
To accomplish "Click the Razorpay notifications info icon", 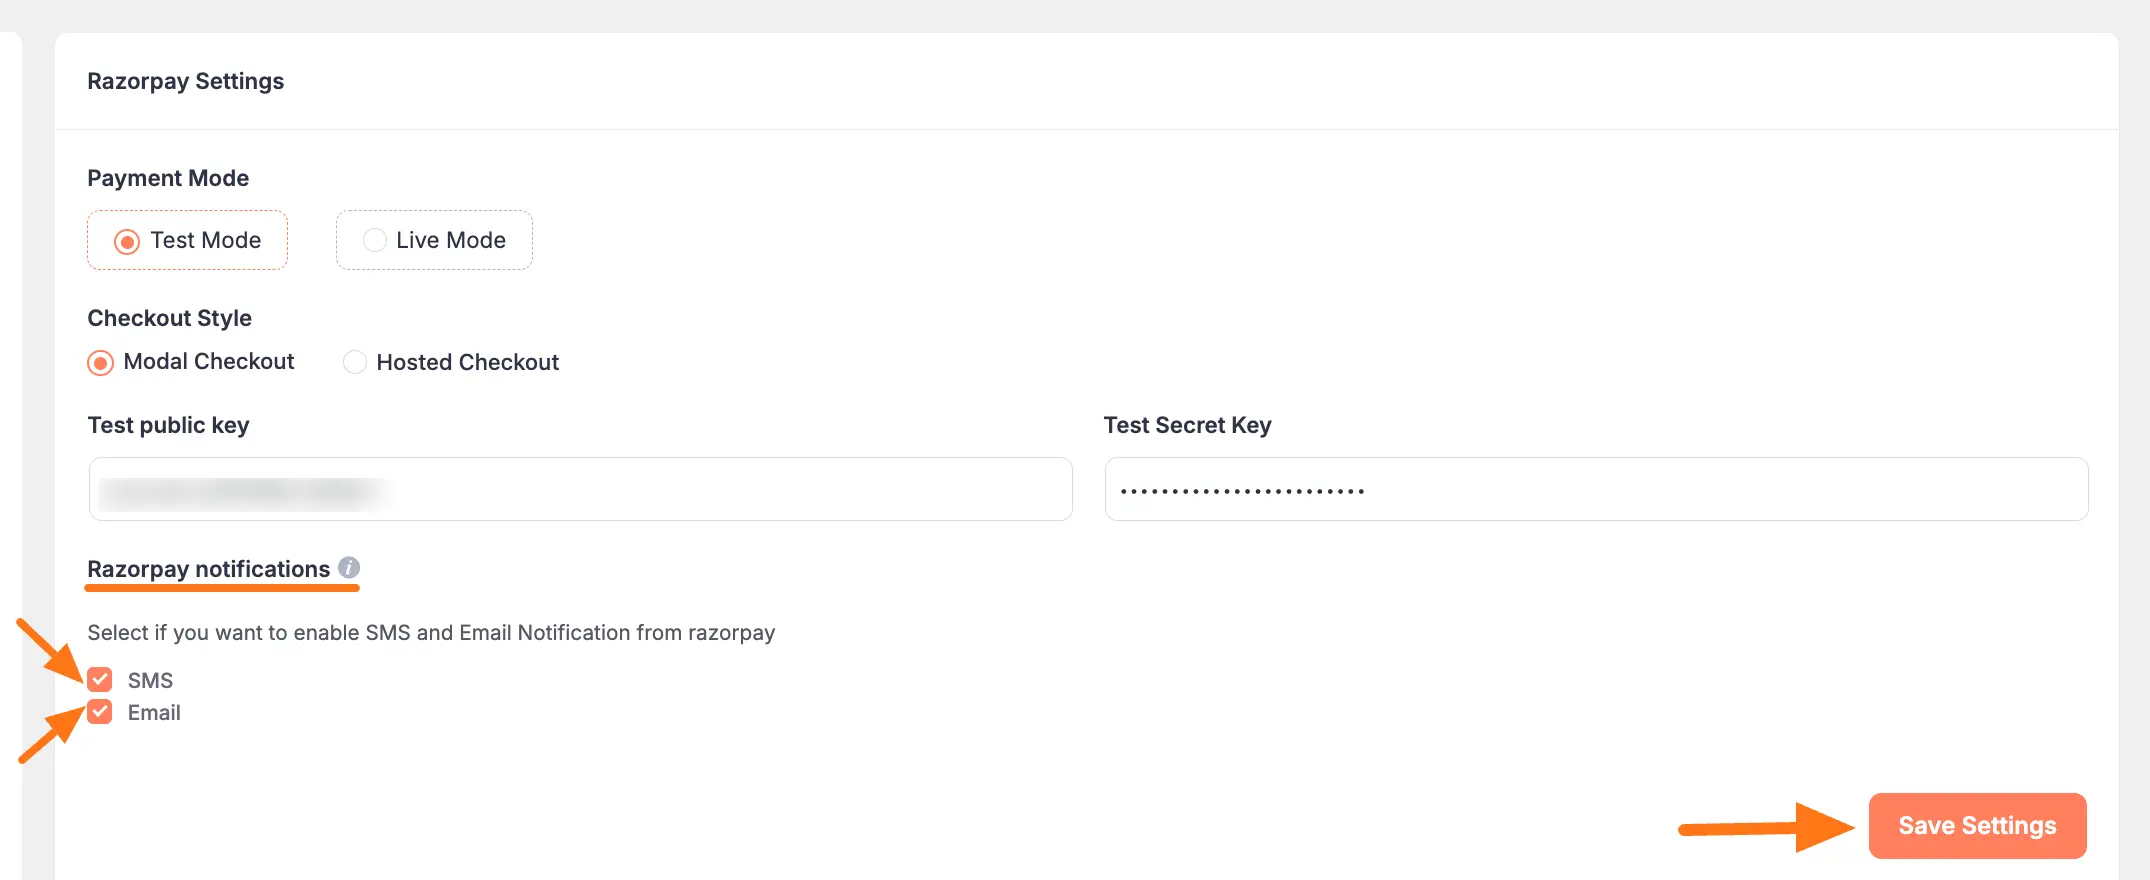I will click(x=348, y=567).
